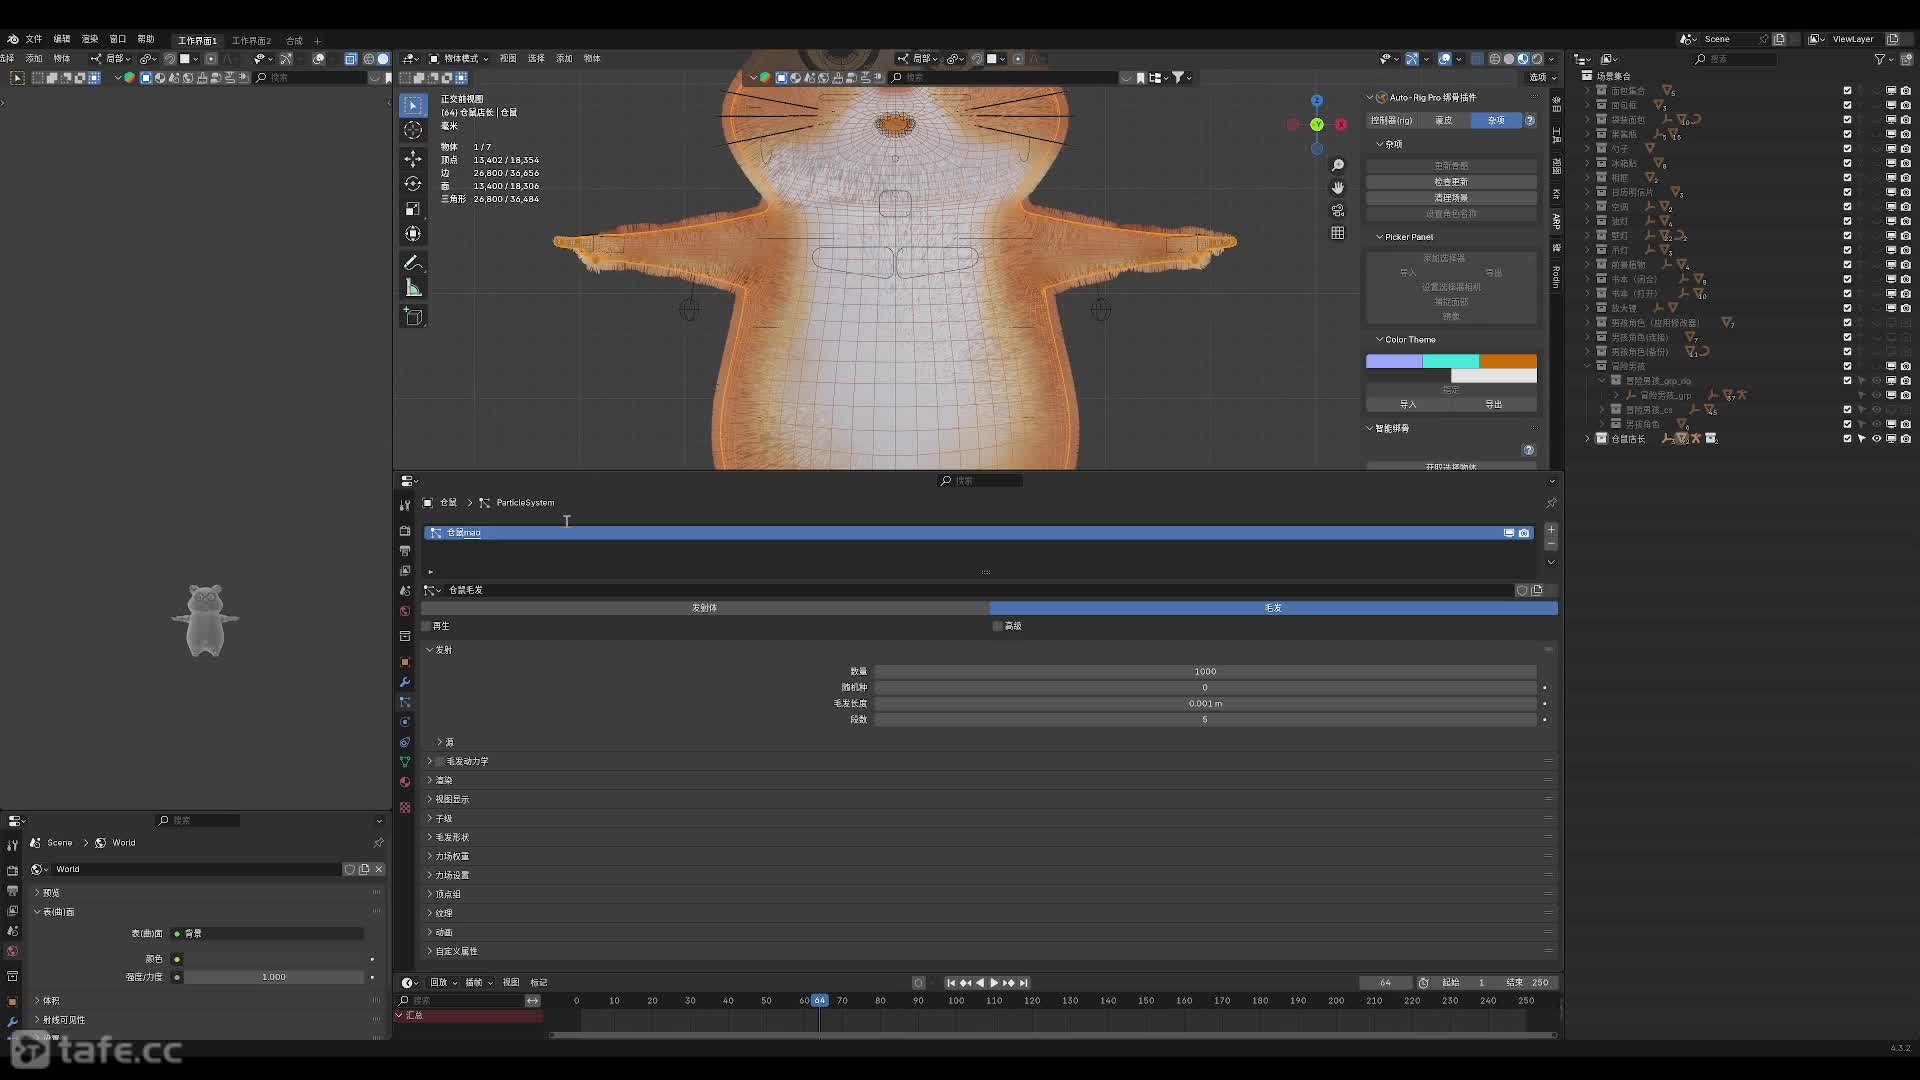Open the 渲染 menu in top bar
The image size is (1920, 1080).
pos(90,39)
